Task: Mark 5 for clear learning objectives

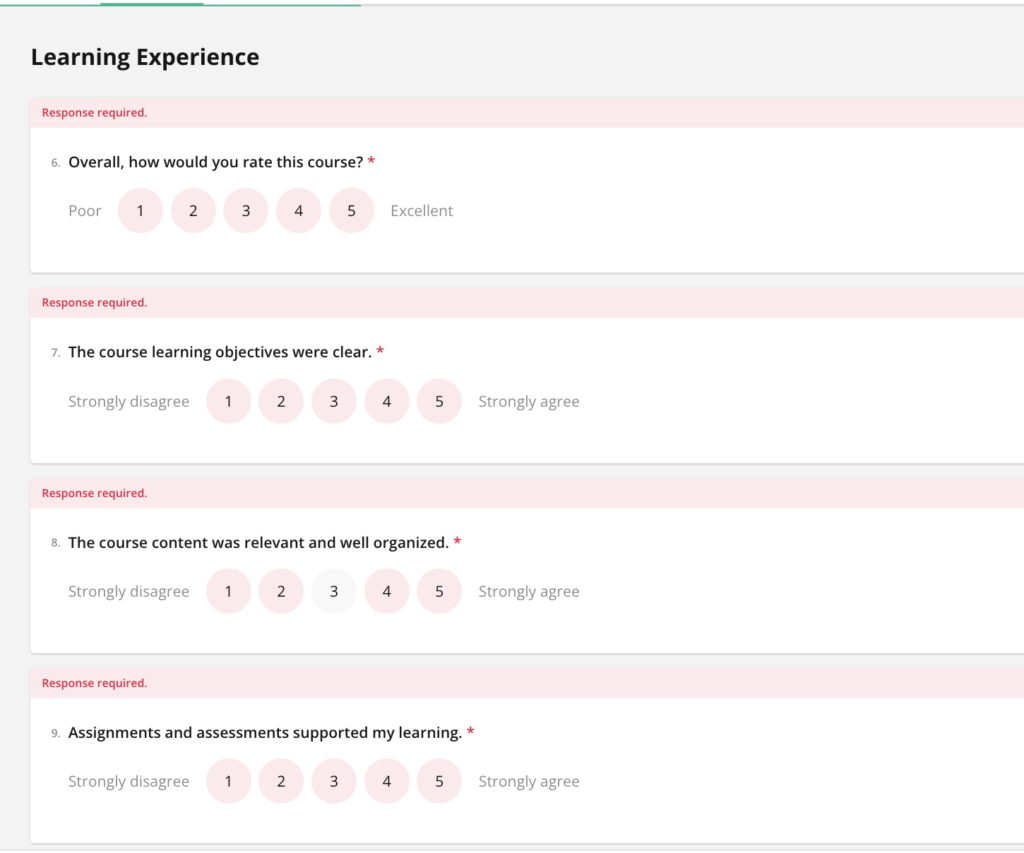Action: [x=439, y=401]
